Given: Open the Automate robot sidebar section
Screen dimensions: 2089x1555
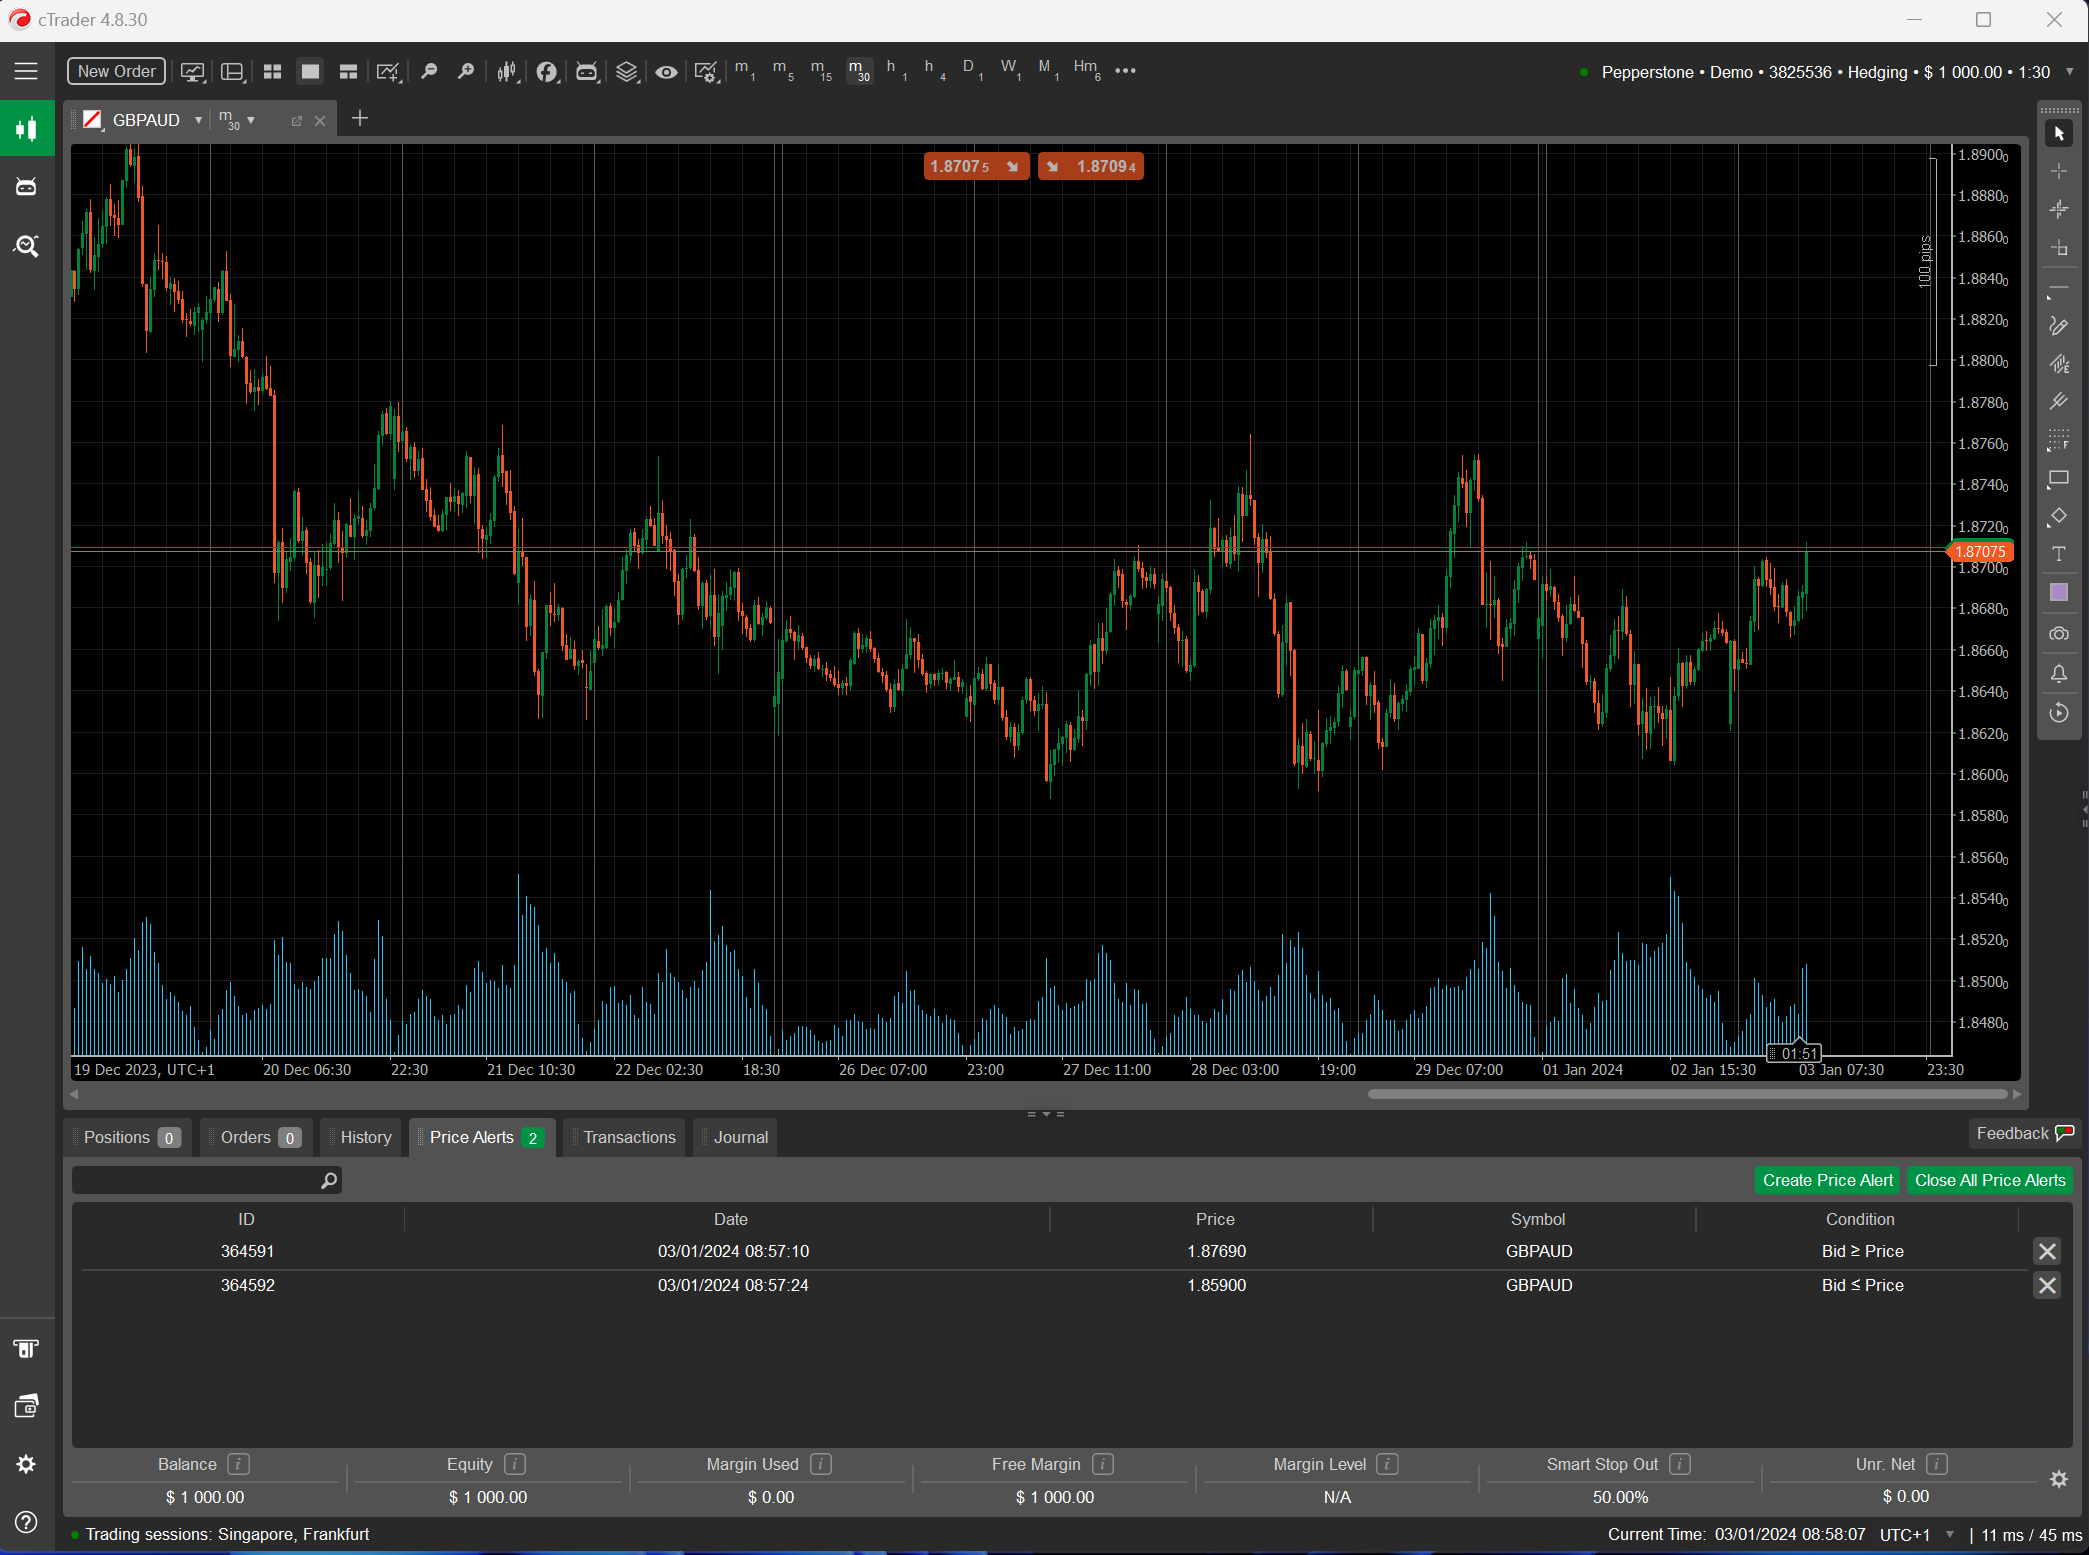Looking at the screenshot, I should (x=27, y=187).
